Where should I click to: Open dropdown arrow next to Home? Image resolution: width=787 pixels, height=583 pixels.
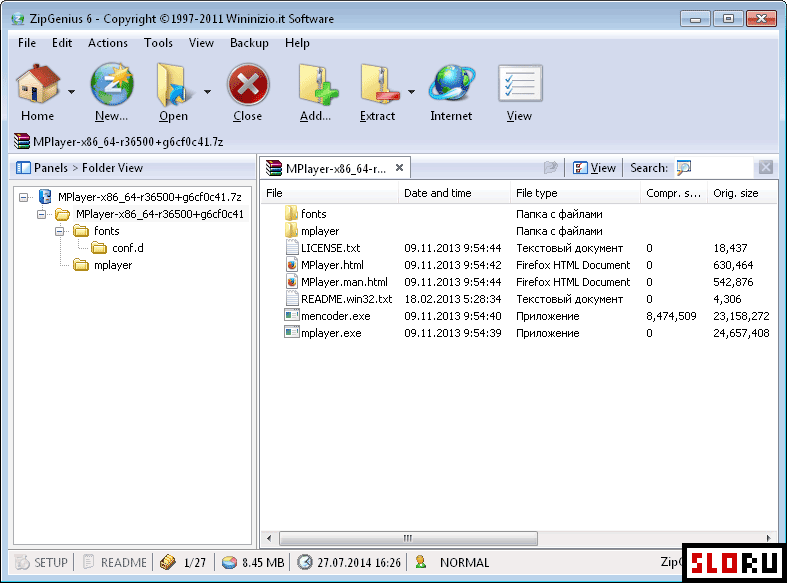pyautogui.click(x=71, y=92)
